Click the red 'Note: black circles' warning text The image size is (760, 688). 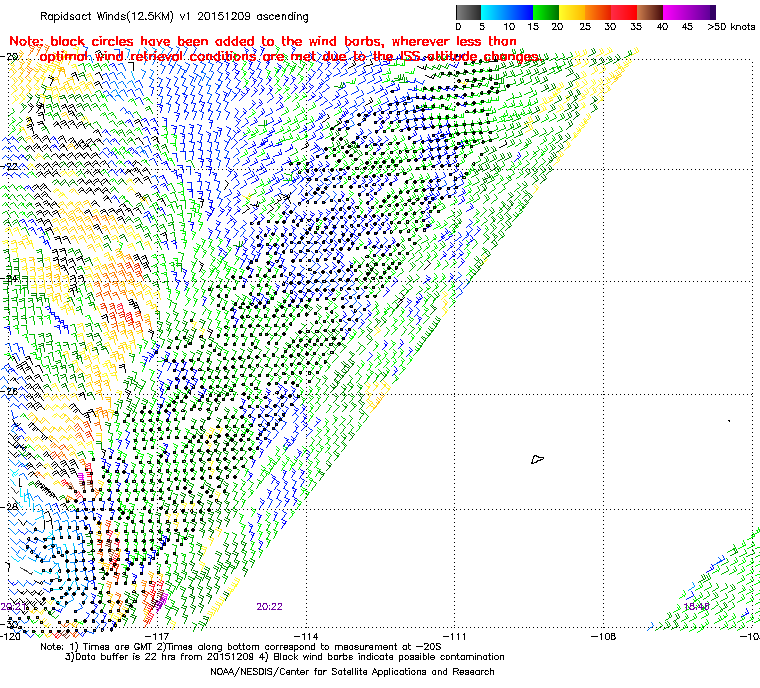coord(275,49)
